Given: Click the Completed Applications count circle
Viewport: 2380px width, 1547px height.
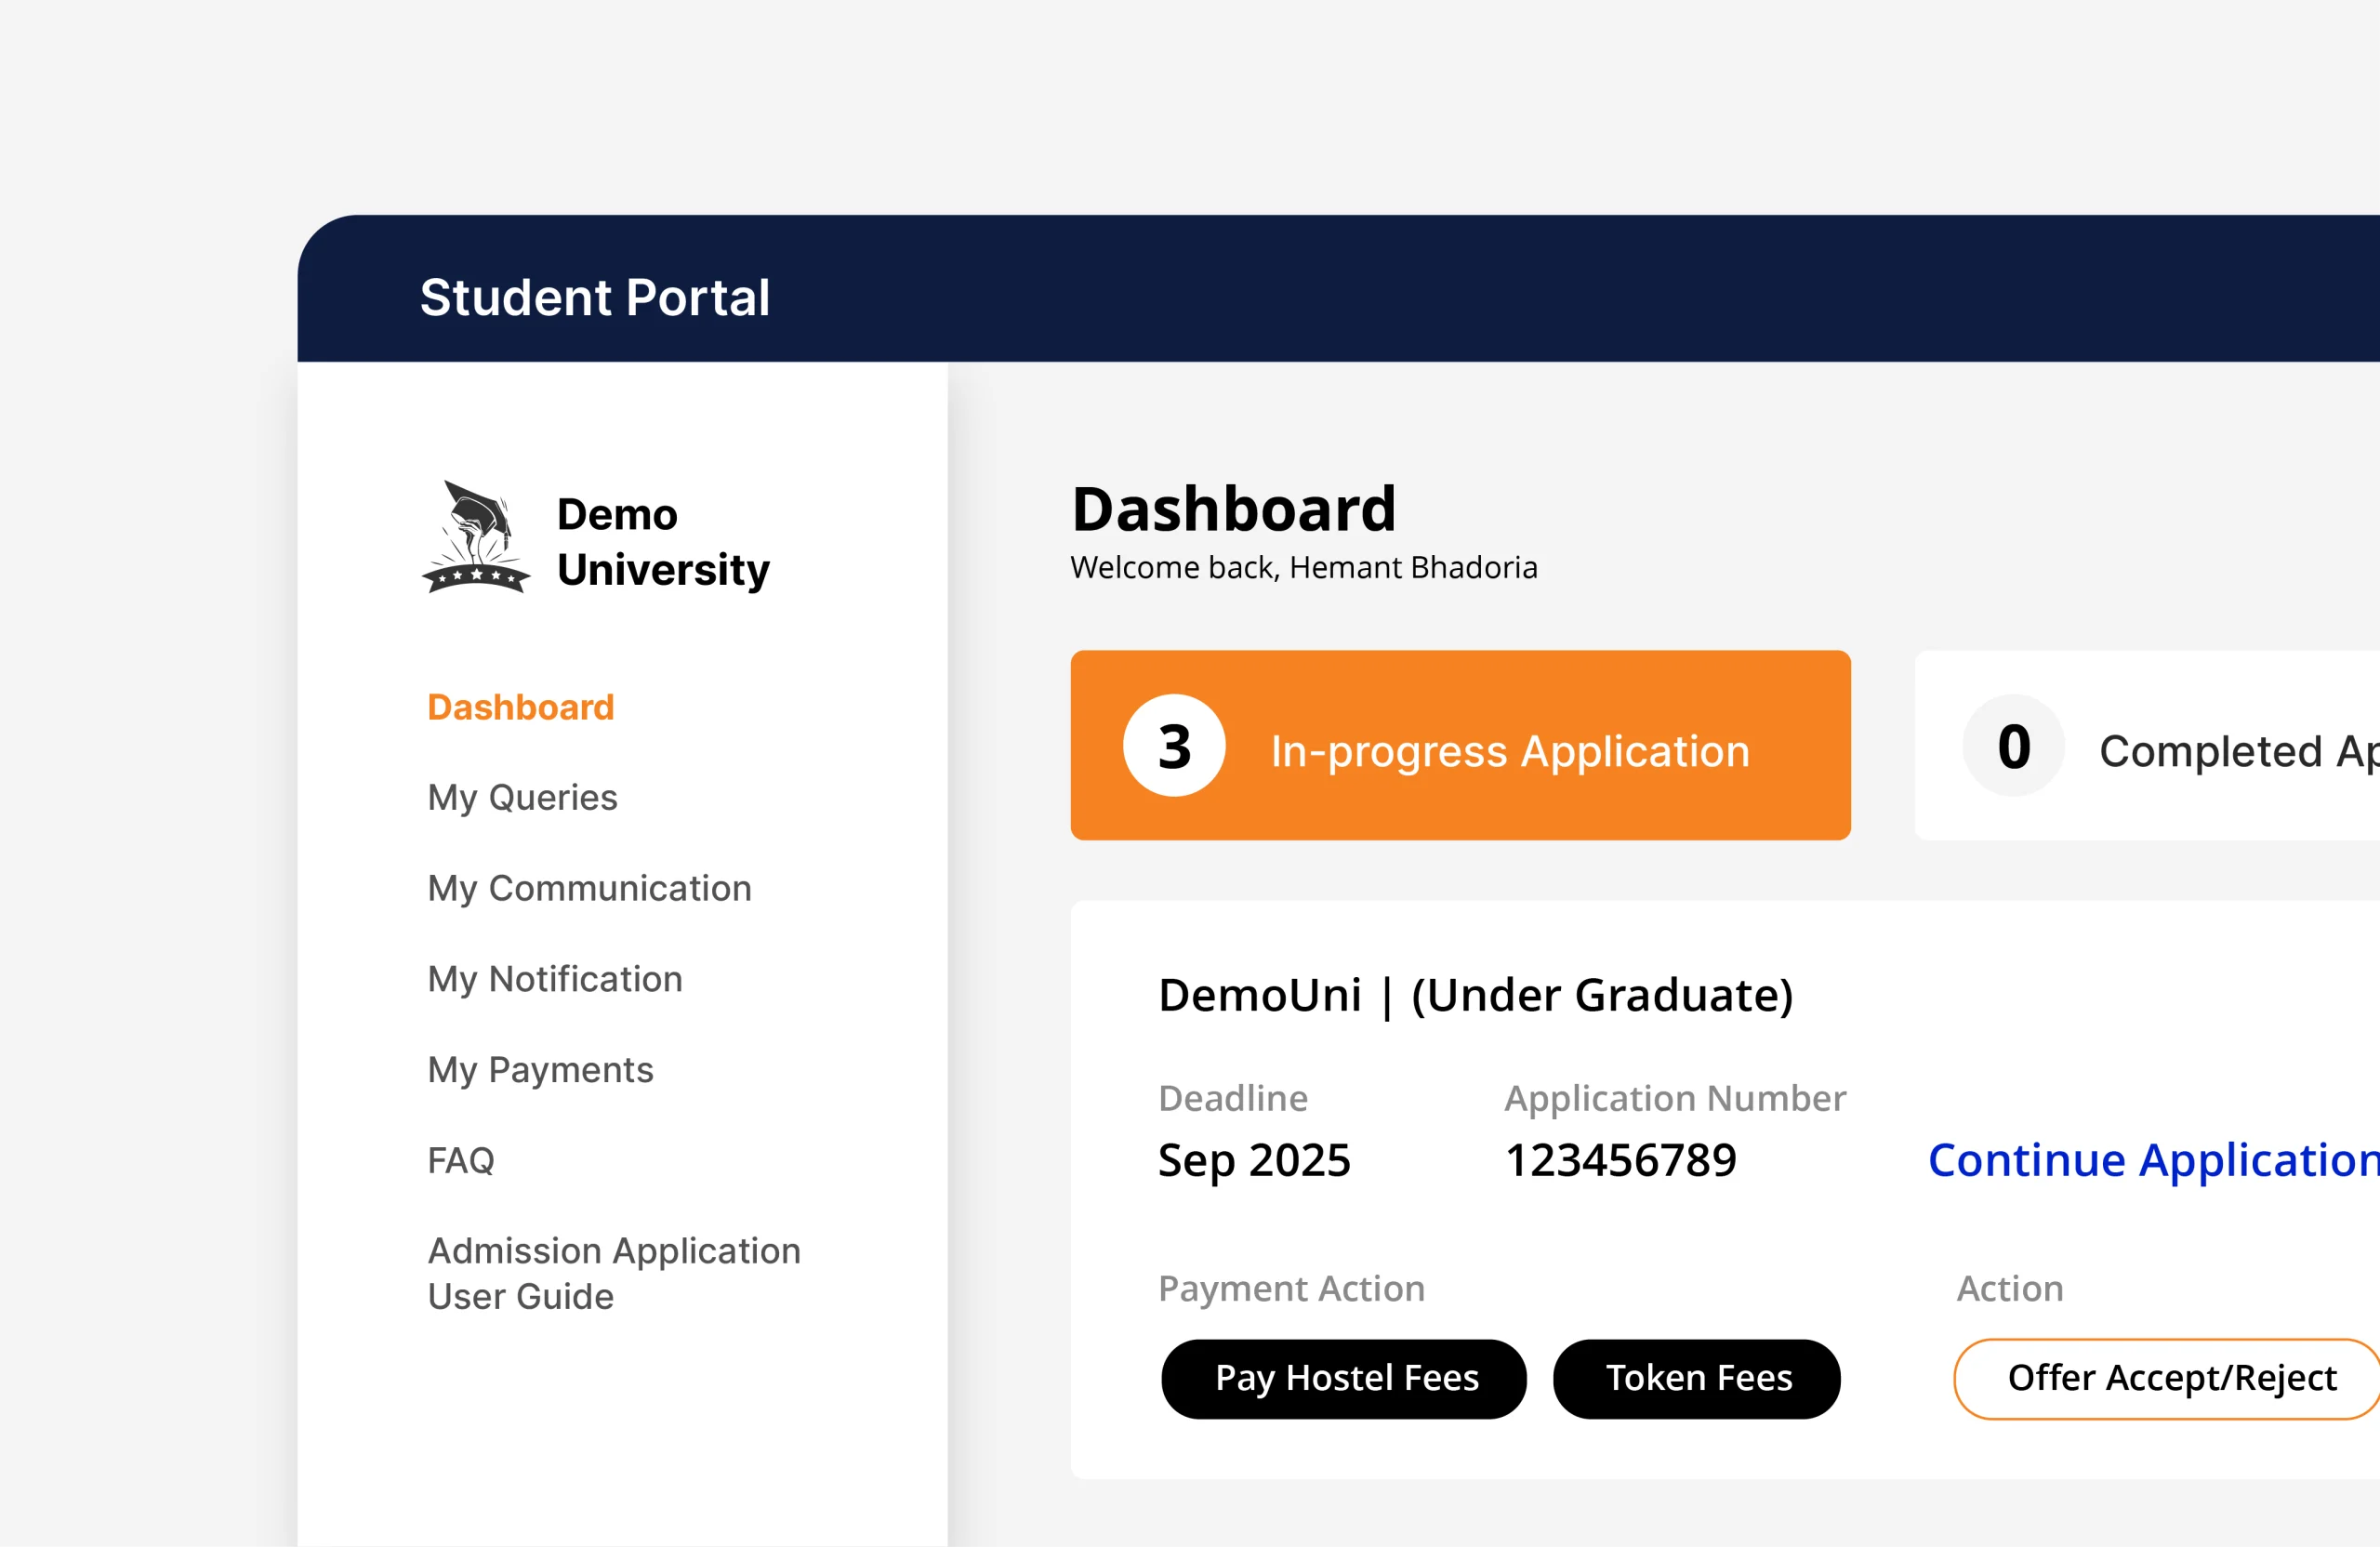Looking at the screenshot, I should (x=2012, y=746).
